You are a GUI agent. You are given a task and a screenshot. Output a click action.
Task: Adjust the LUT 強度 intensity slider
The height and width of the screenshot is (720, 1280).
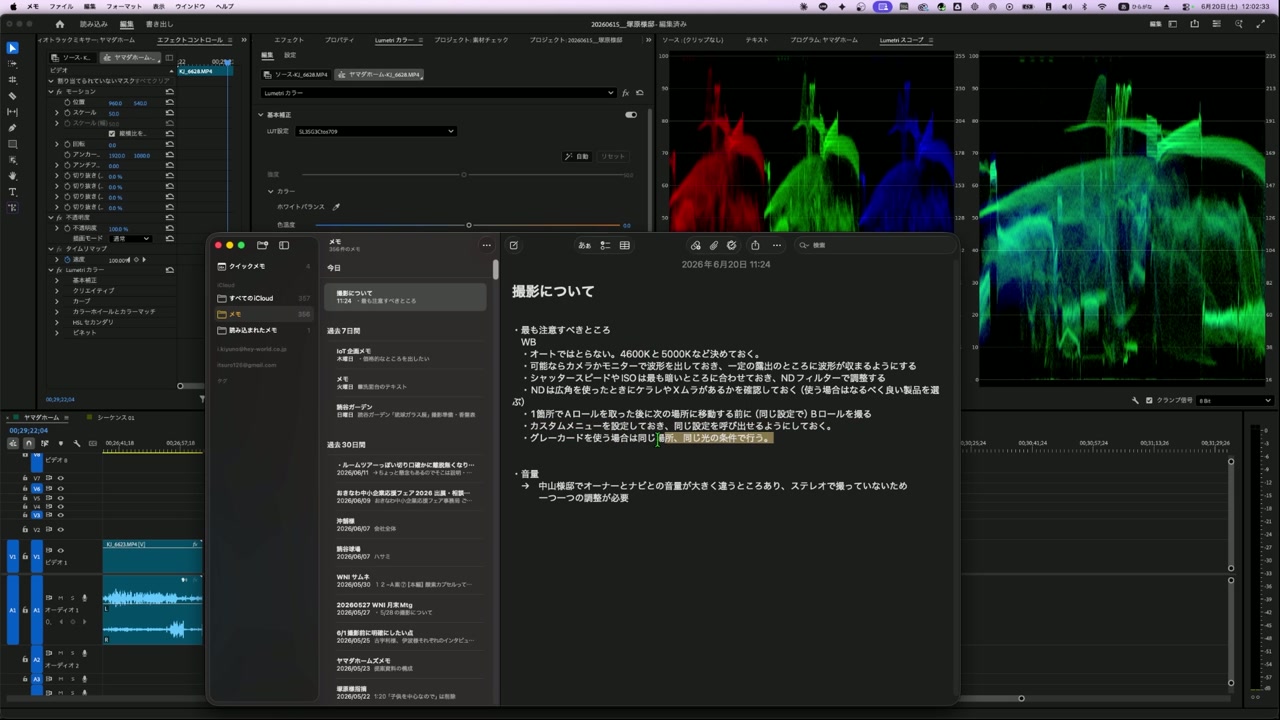464,175
